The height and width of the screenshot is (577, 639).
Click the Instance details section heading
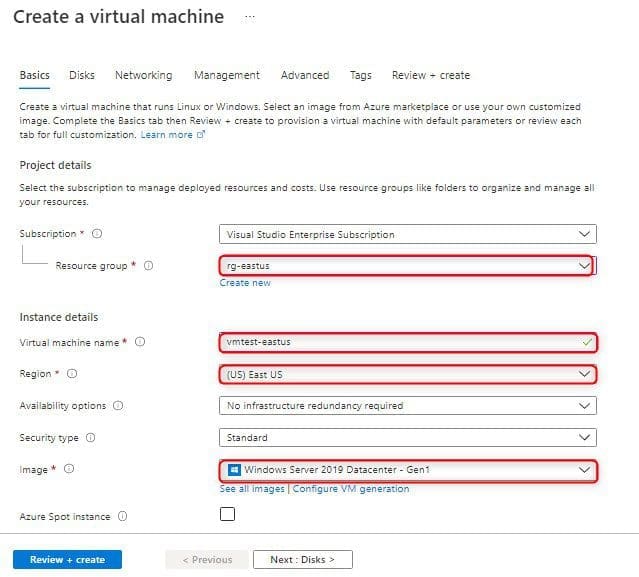pos(59,317)
